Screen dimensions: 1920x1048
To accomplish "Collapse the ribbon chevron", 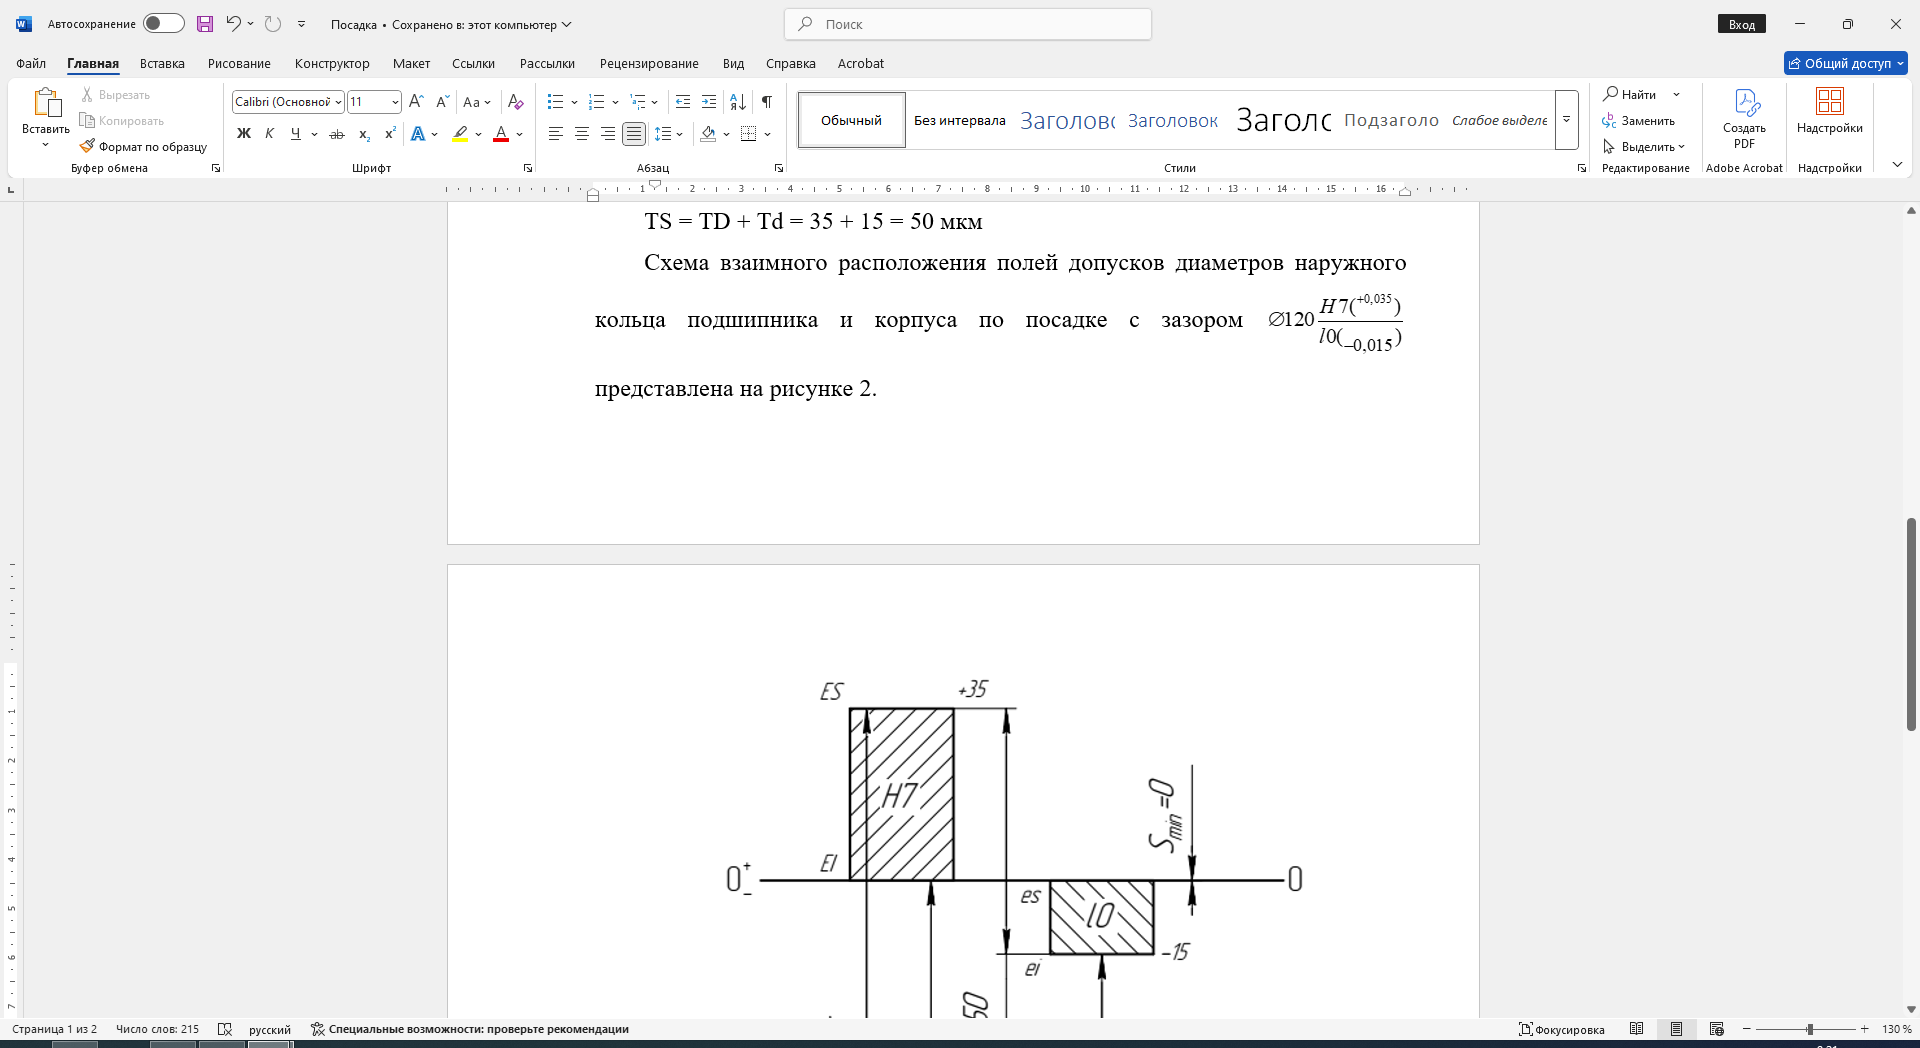I will pos(1897,165).
